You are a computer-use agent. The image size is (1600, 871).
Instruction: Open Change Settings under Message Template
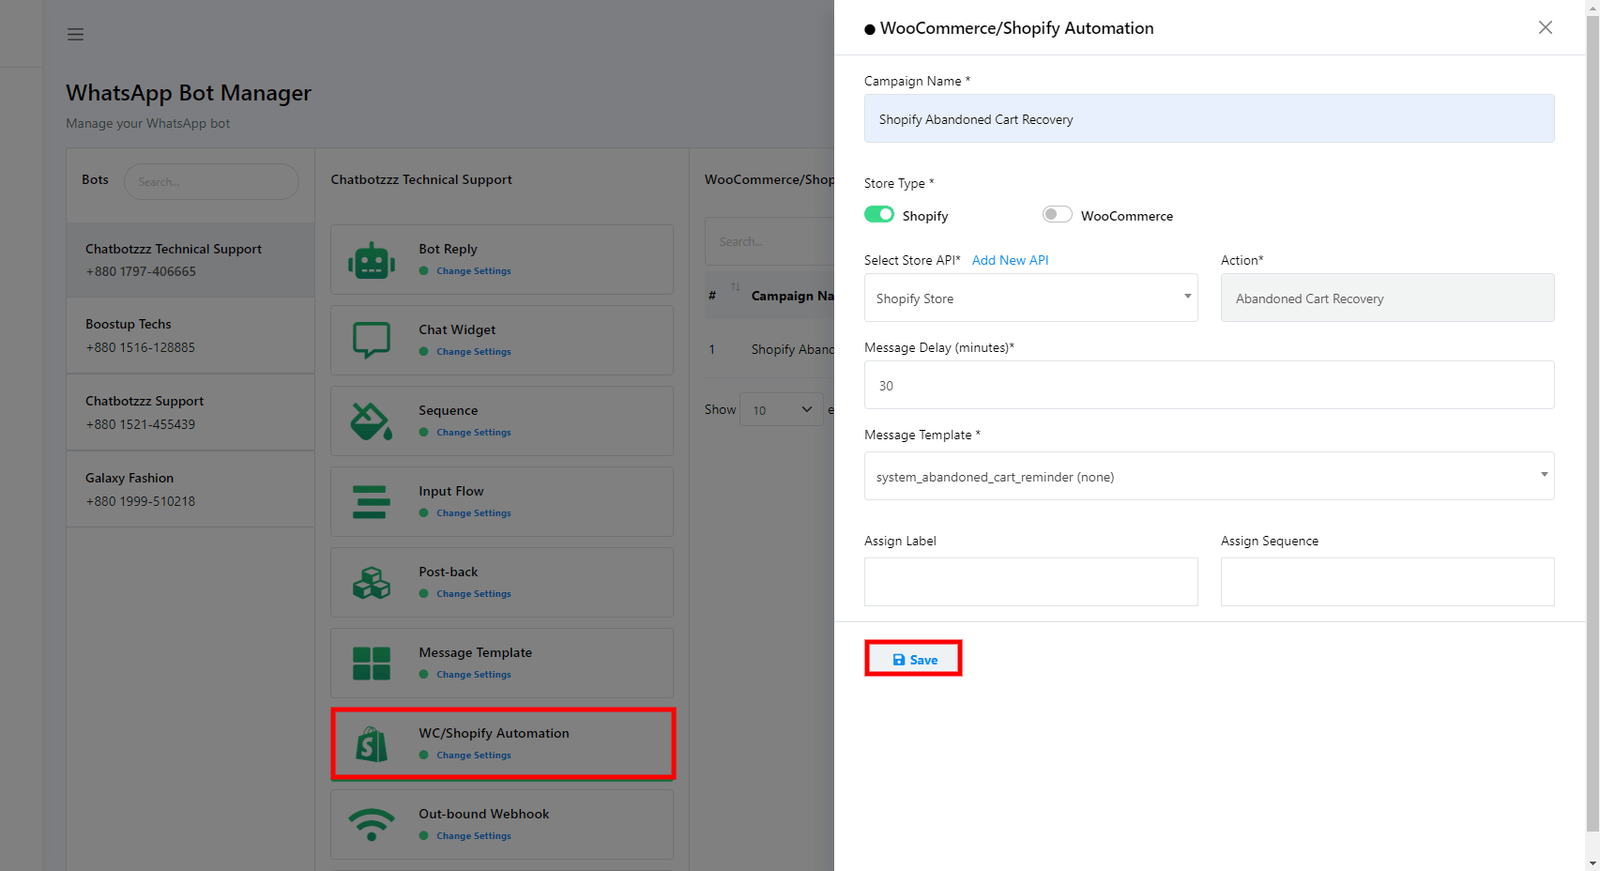[473, 675]
